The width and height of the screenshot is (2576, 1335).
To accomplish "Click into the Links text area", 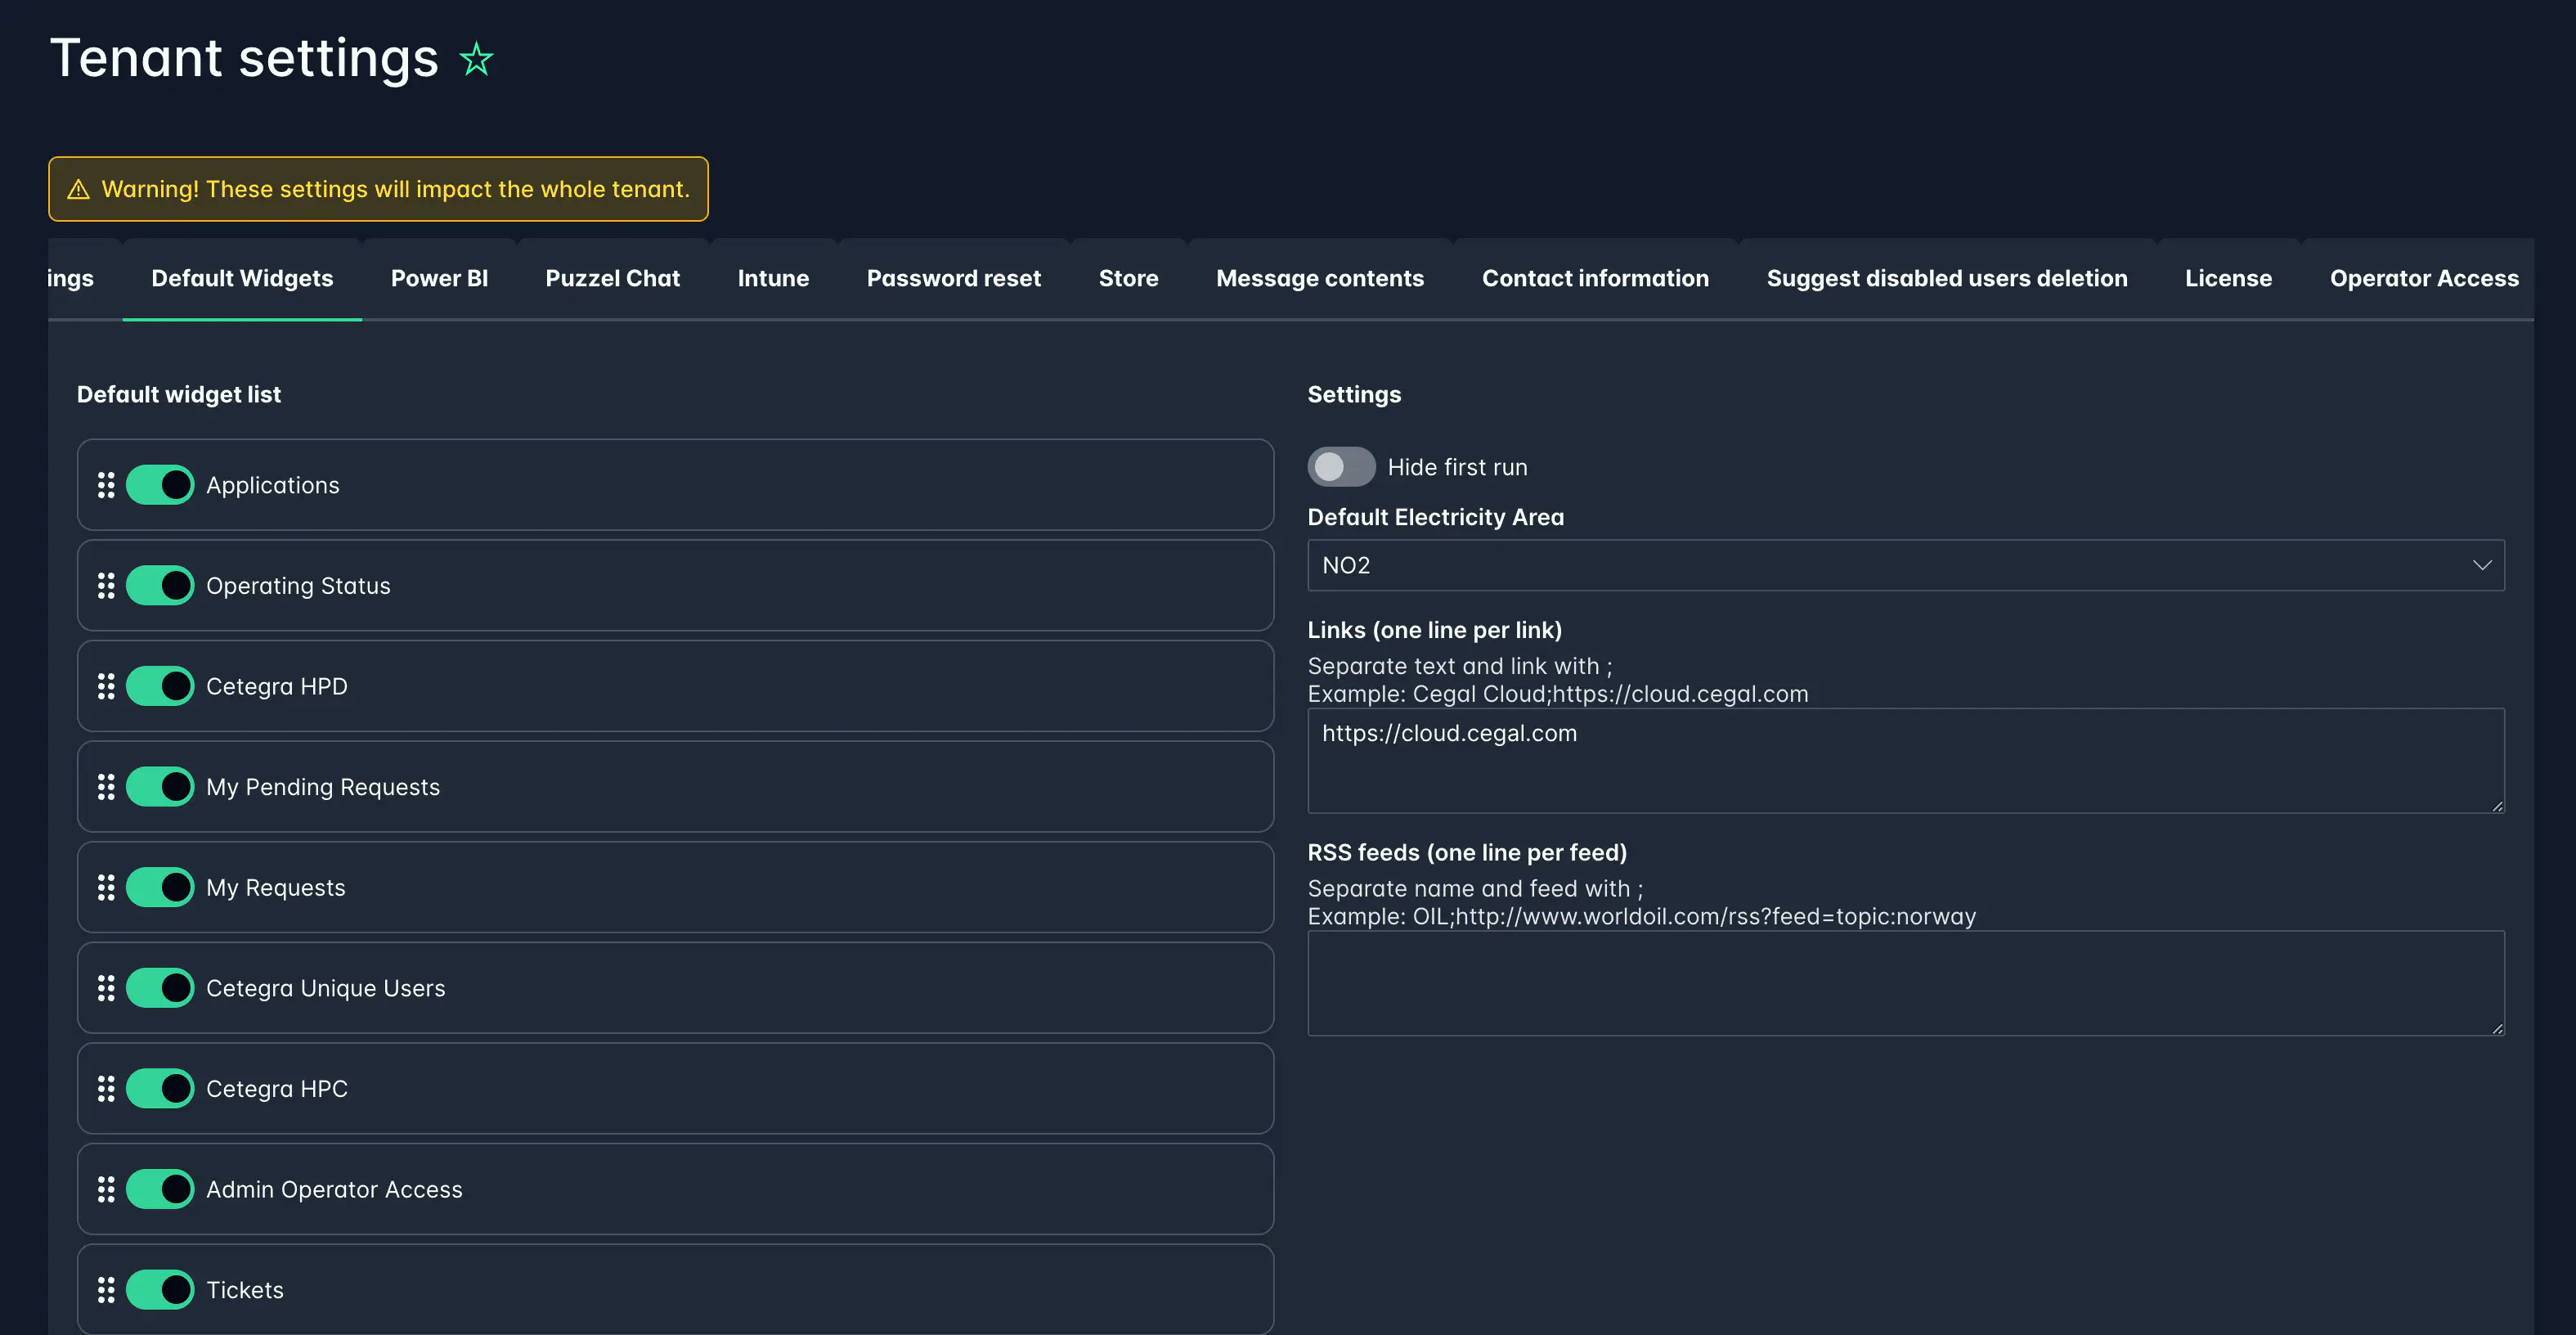I will click(x=1904, y=761).
